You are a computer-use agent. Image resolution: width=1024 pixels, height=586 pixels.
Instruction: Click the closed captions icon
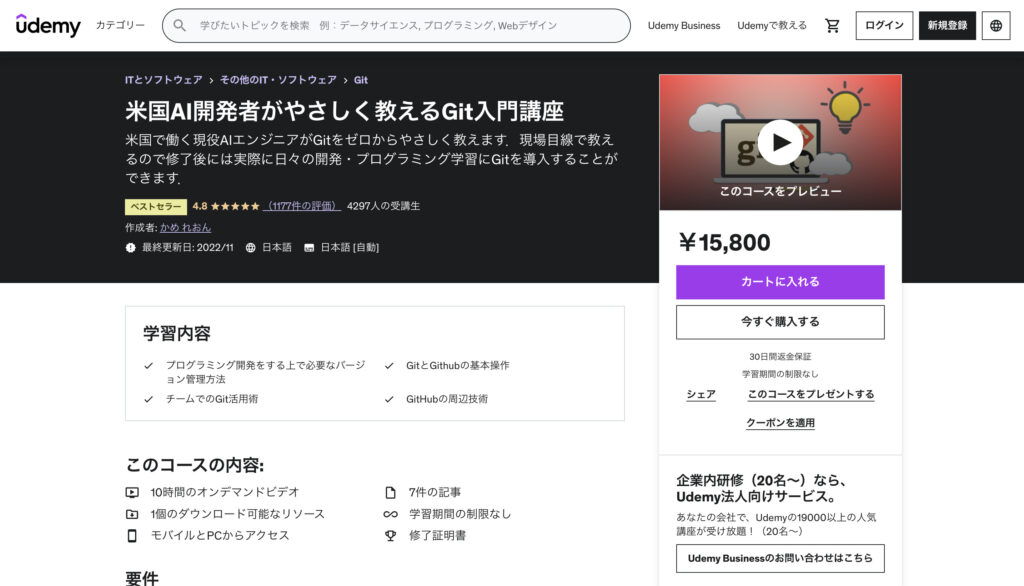309,248
